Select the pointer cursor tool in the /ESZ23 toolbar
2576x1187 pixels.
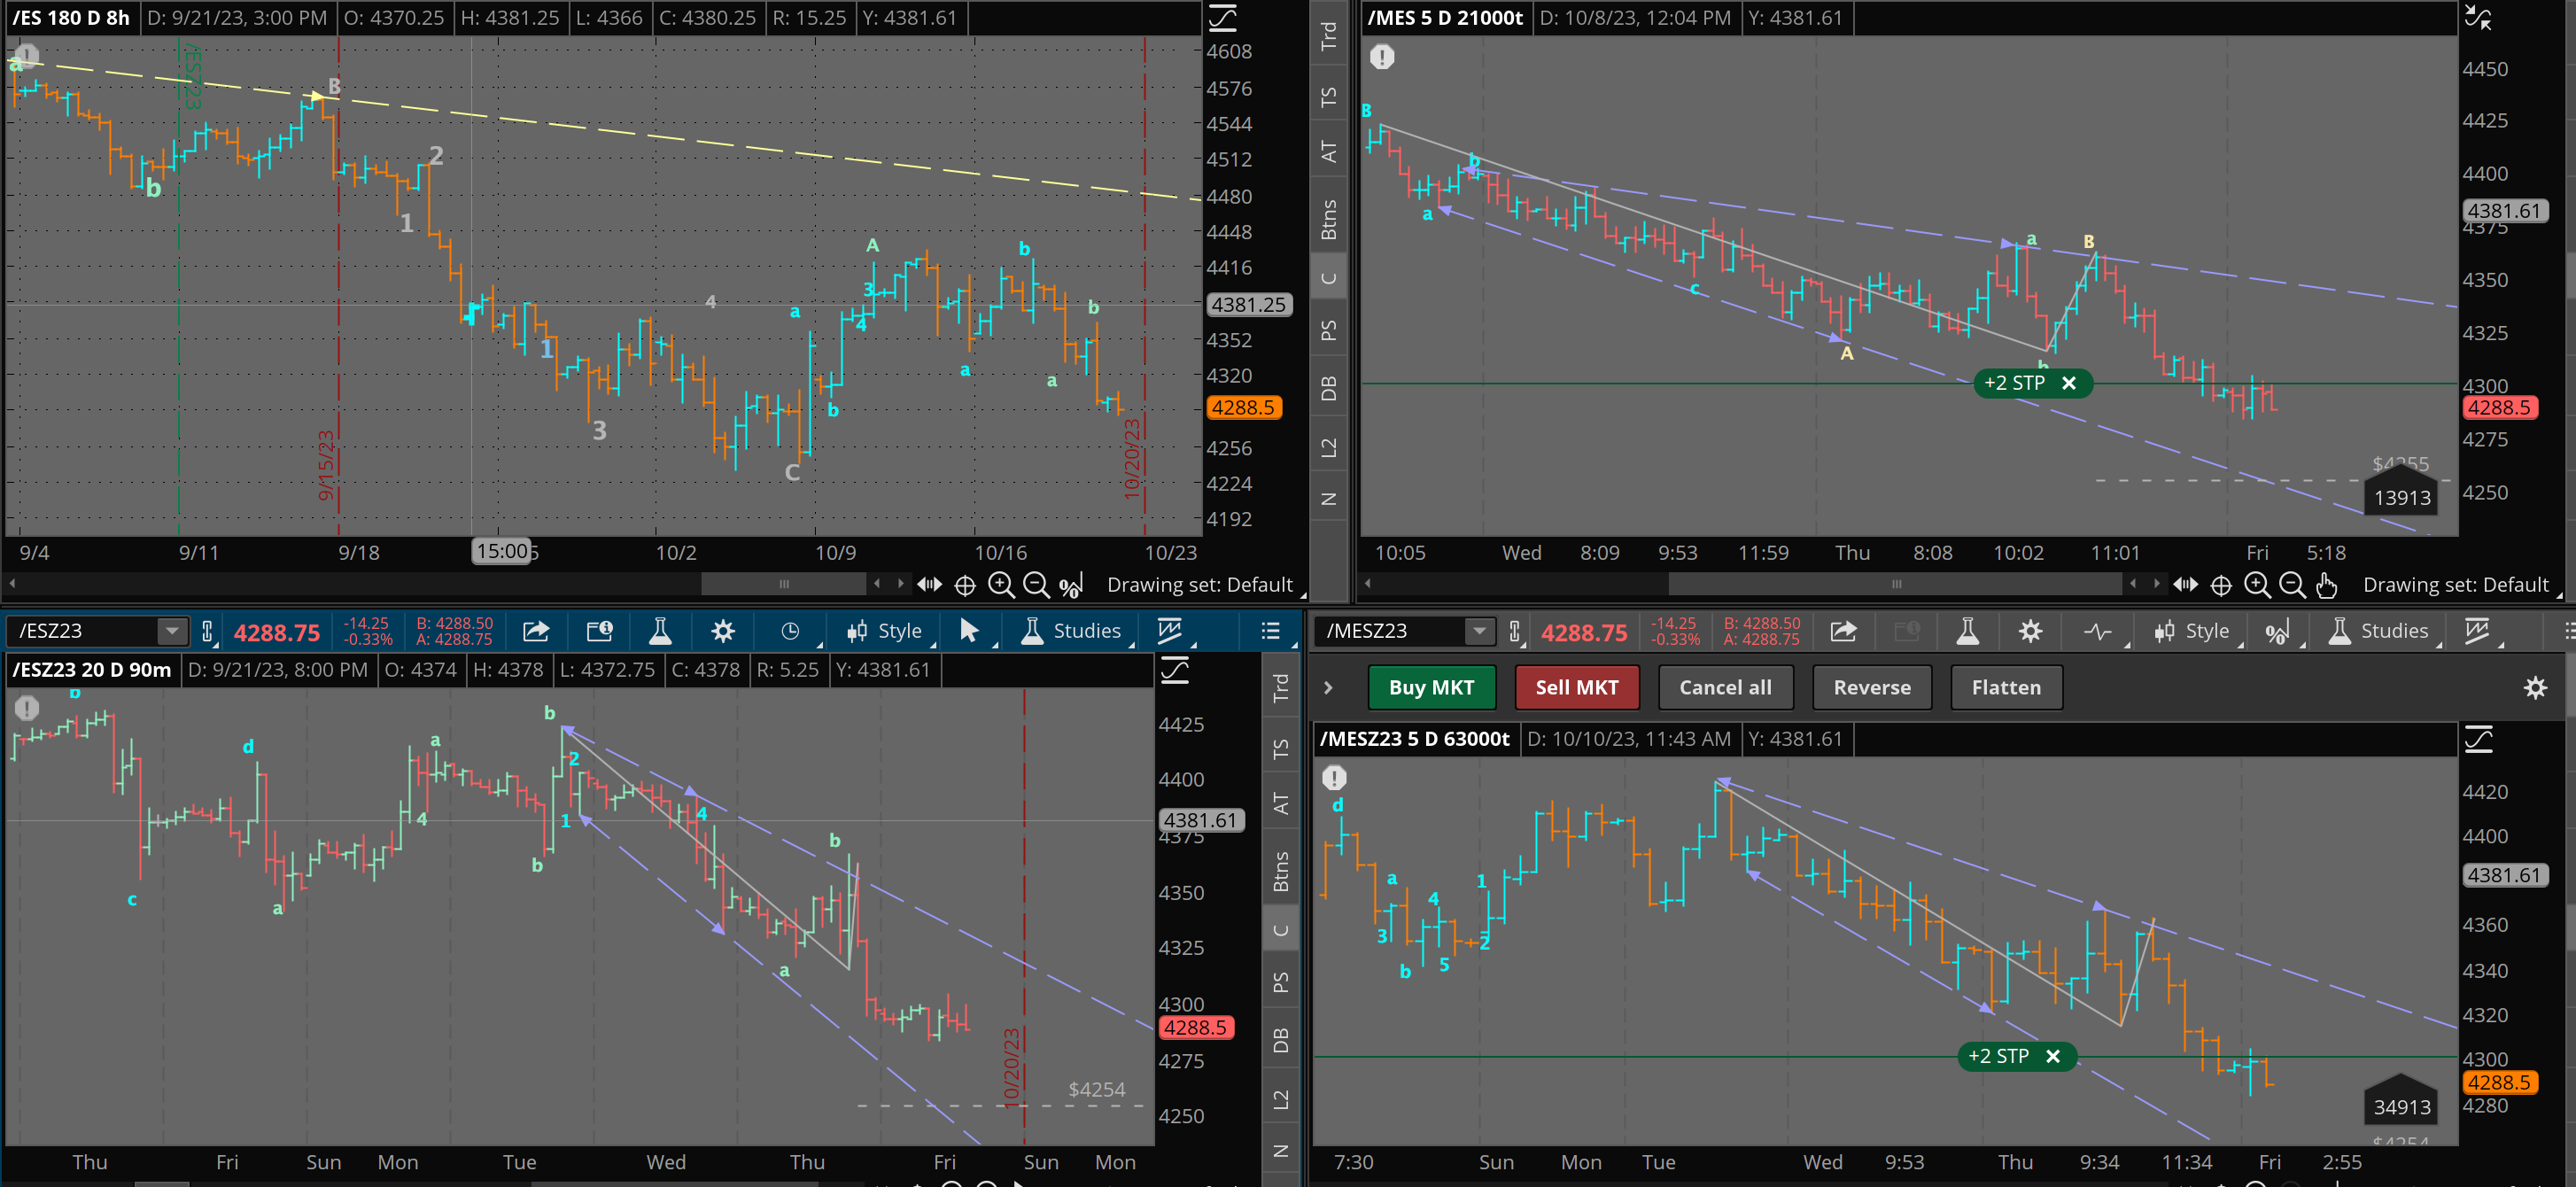[969, 631]
